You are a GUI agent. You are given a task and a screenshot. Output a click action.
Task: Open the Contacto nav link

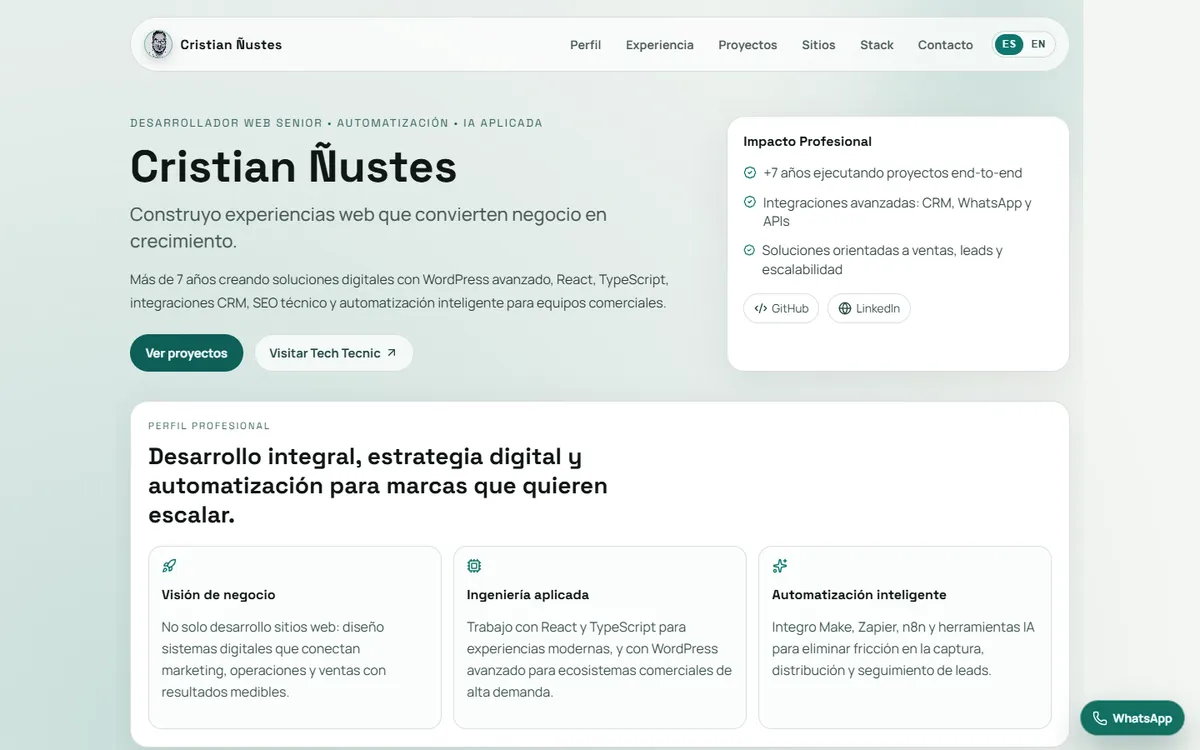(x=946, y=45)
